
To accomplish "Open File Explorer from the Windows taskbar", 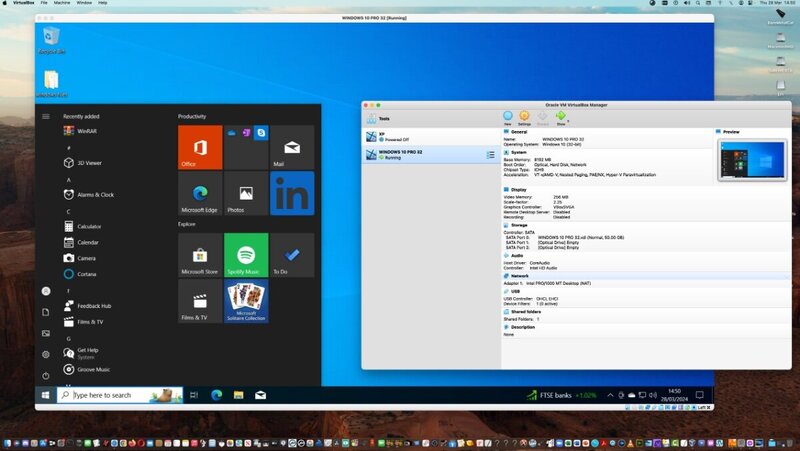I will point(238,395).
